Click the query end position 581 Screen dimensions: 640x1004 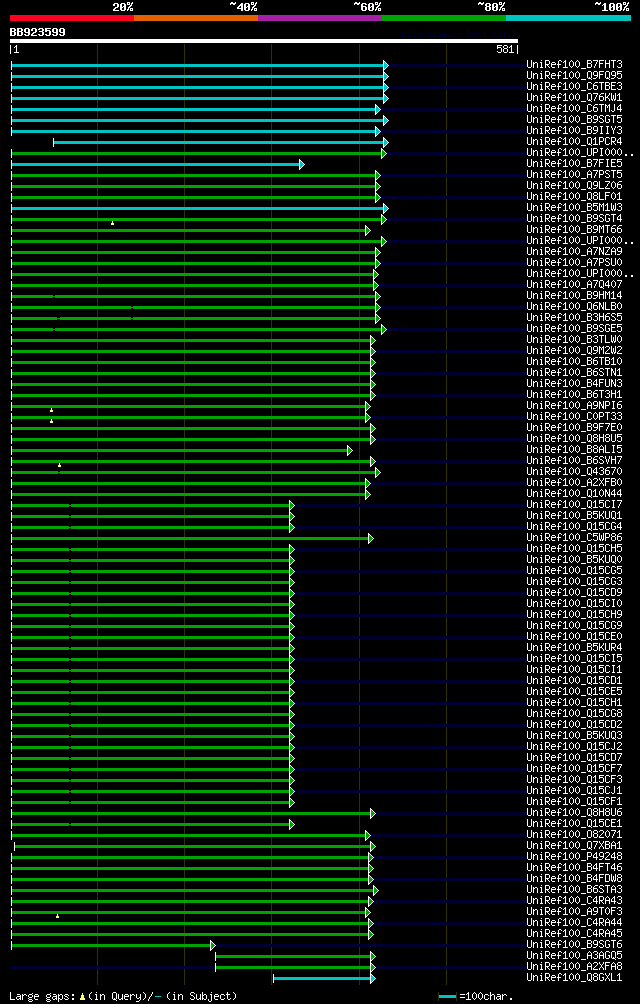504,49
